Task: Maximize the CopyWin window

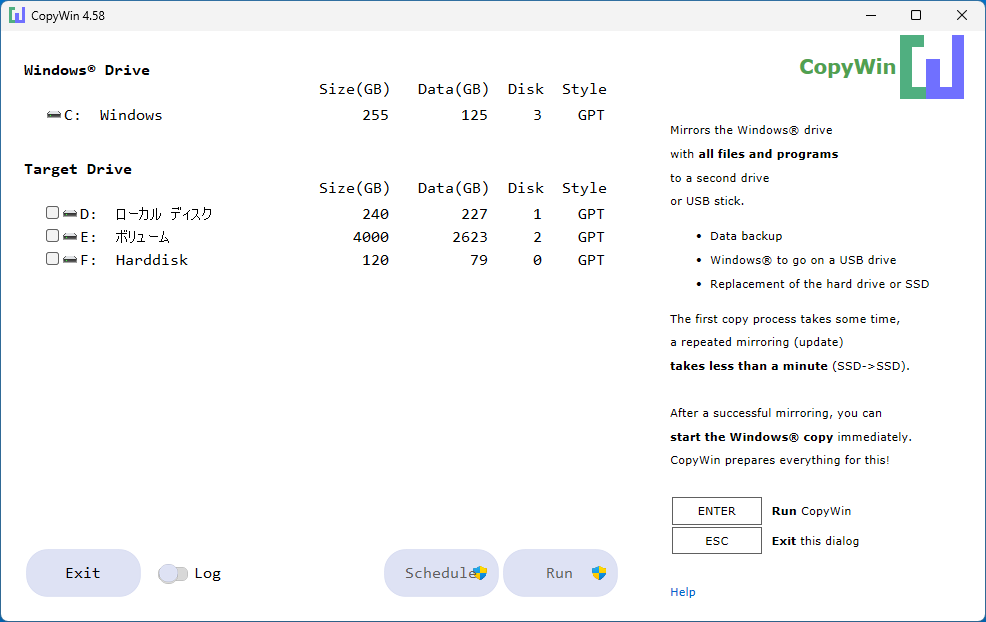Action: pyautogui.click(x=916, y=15)
